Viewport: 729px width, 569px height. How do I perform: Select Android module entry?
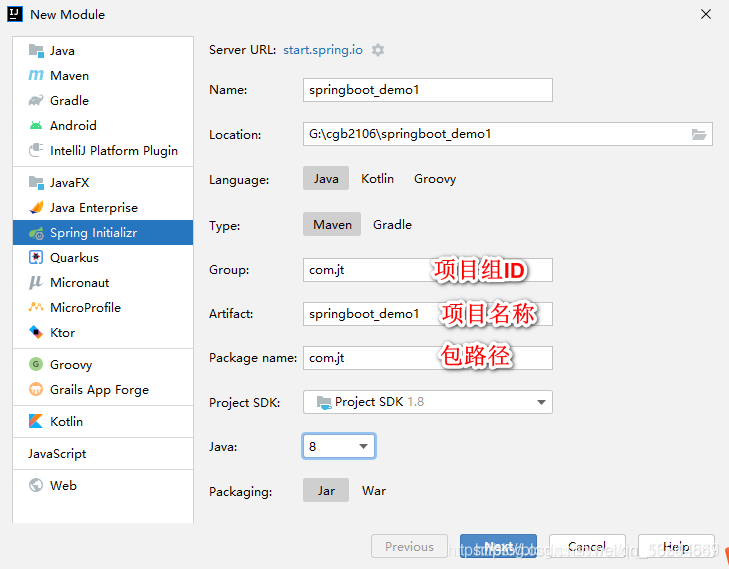[103, 126]
